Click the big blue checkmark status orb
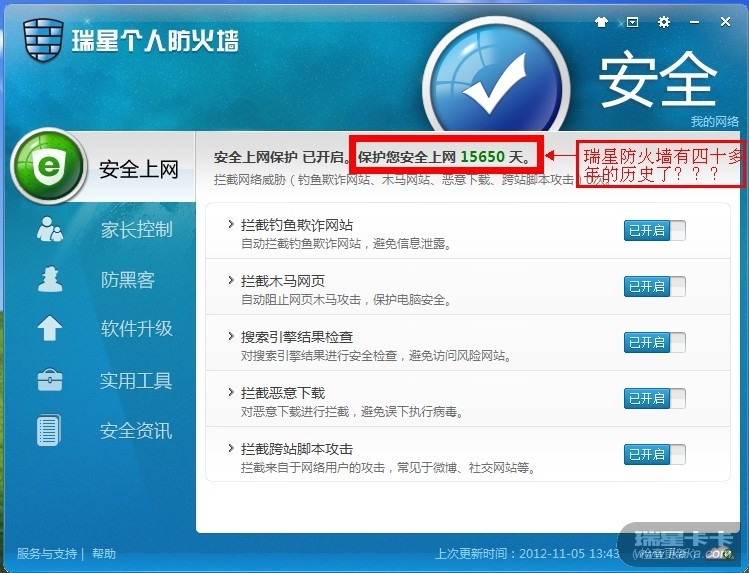This screenshot has height=573, width=749. 496,85
